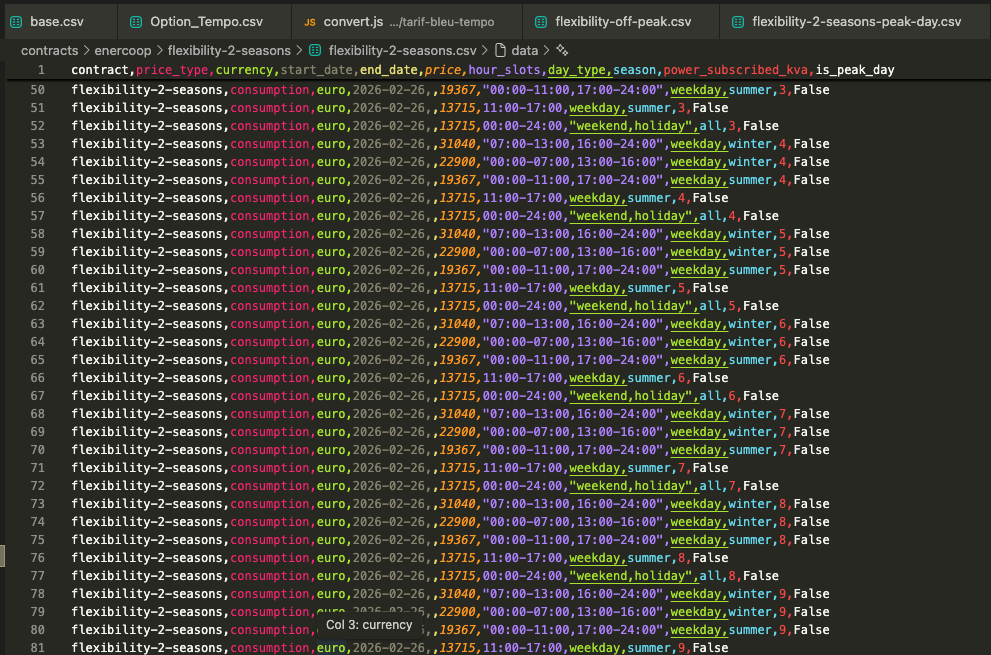Image resolution: width=991 pixels, height=655 pixels.
Task: Click "00:00-07:00,13:00-16:00" on line 59
Action: tap(573, 252)
